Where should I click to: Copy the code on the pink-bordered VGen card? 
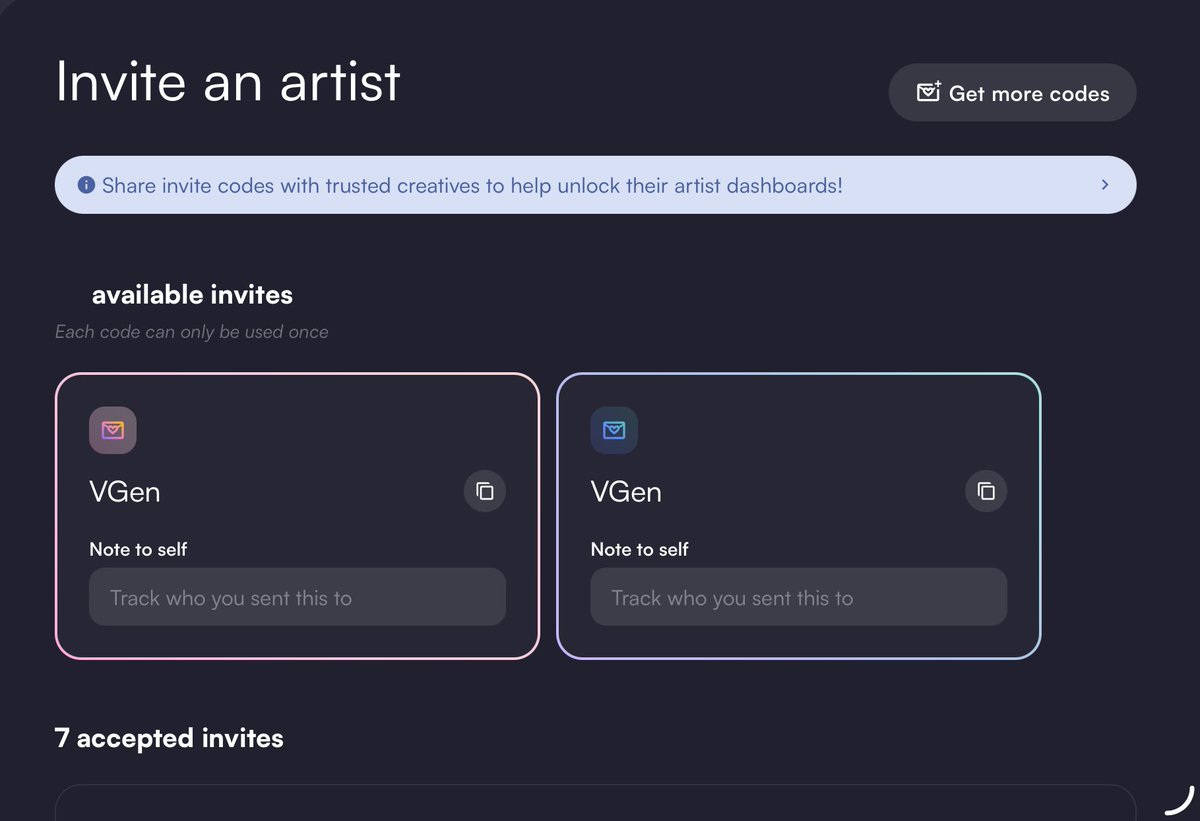(485, 491)
